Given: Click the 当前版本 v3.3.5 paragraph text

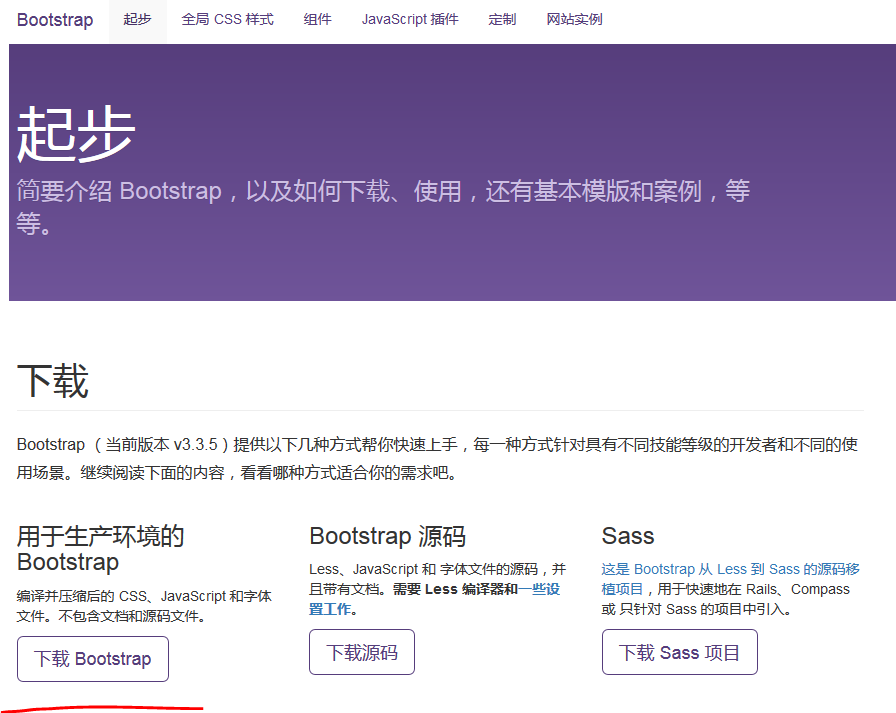Looking at the screenshot, I should point(437,458).
